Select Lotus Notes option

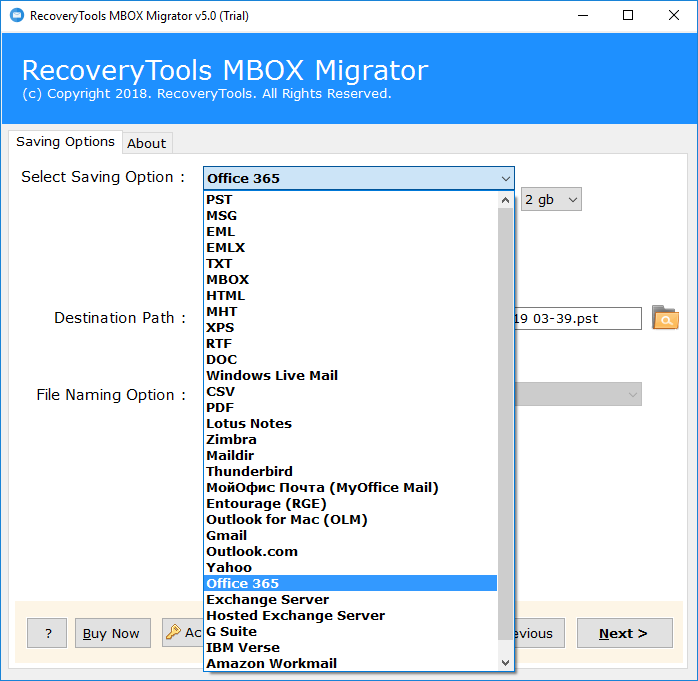coord(350,423)
